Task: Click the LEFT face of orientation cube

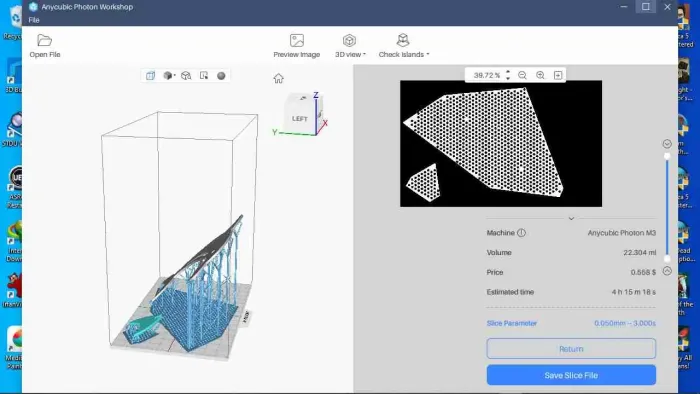Action: [300, 119]
